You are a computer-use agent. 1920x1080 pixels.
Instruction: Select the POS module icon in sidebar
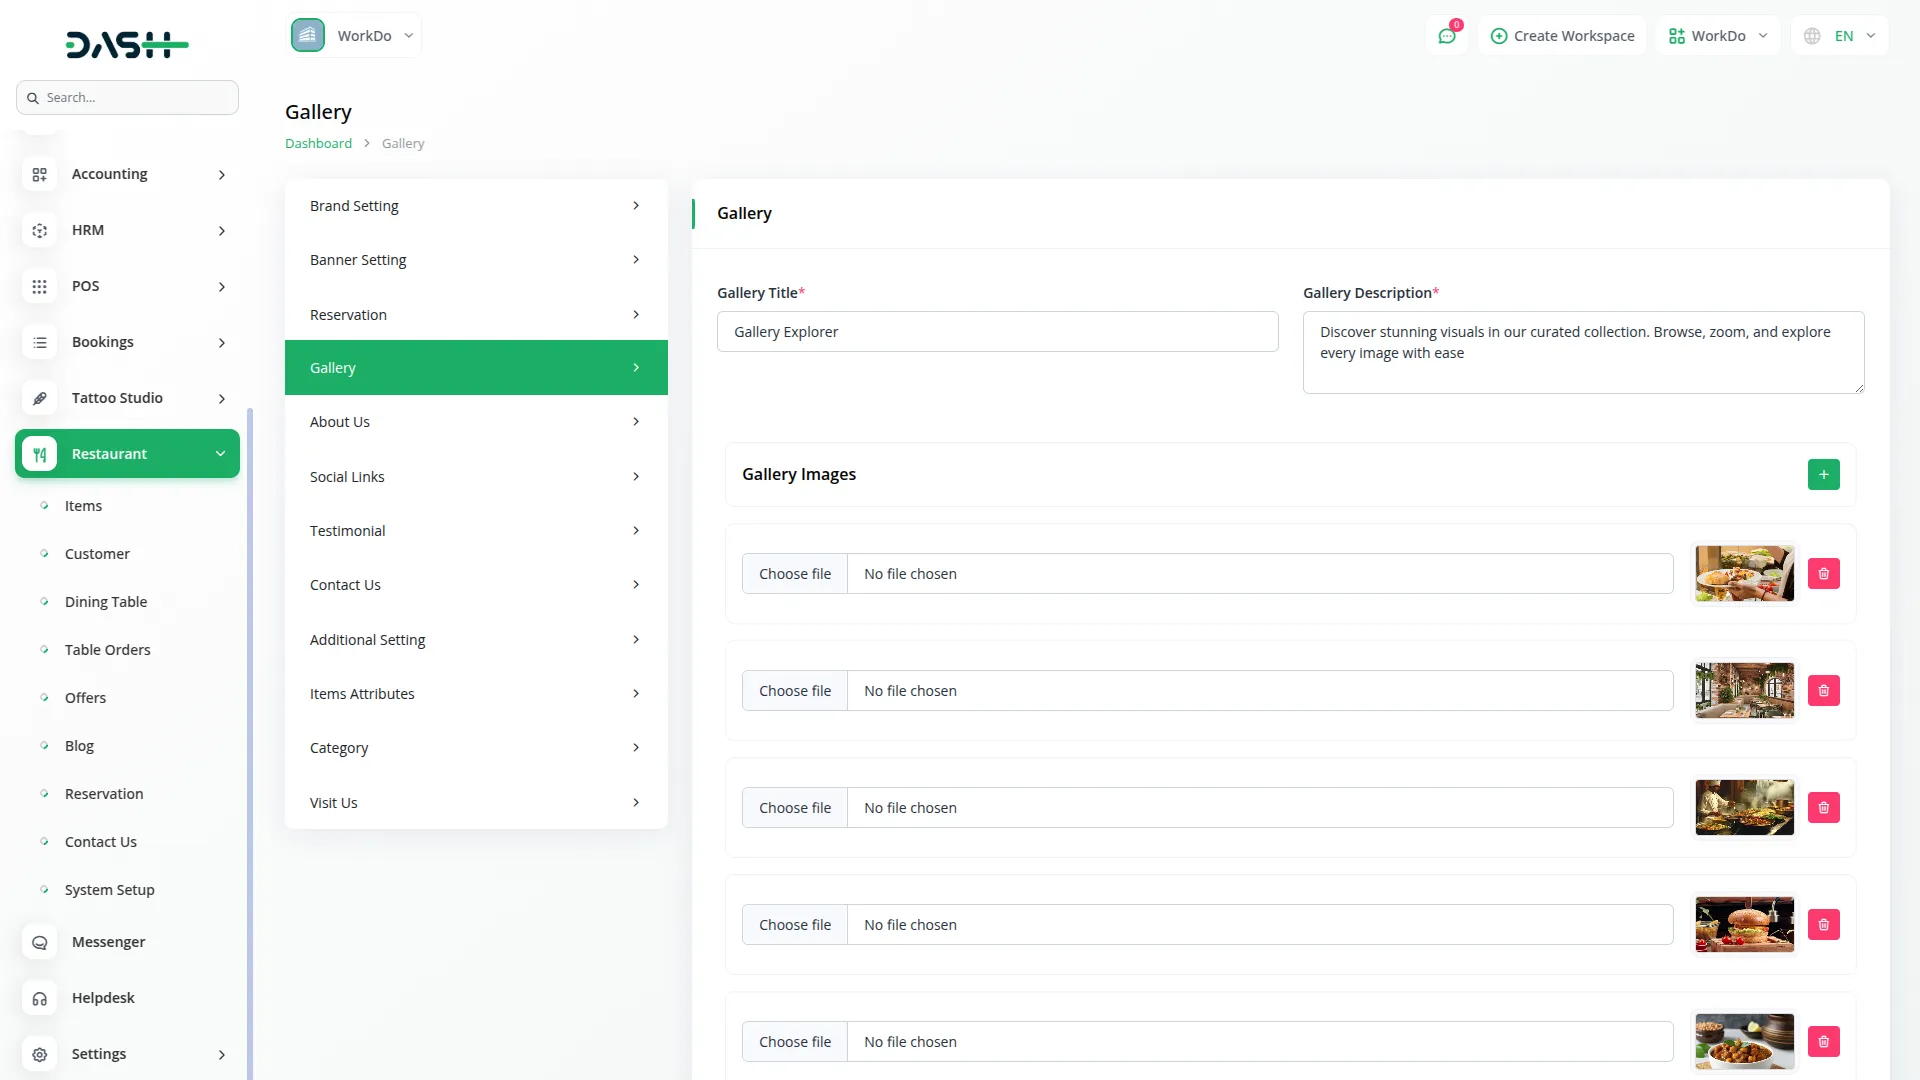pos(40,286)
